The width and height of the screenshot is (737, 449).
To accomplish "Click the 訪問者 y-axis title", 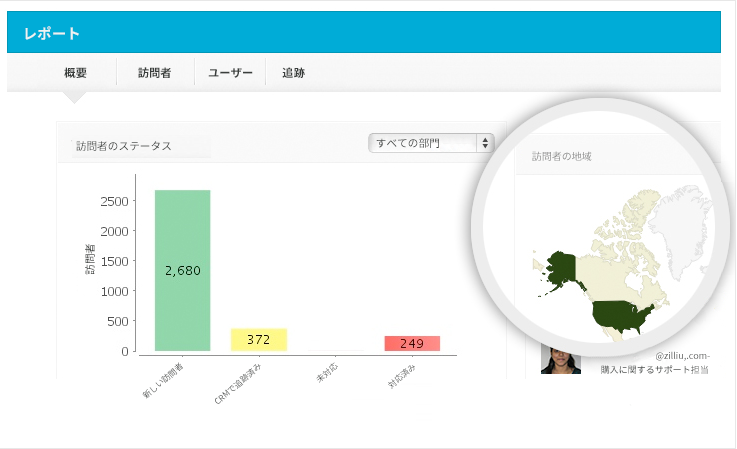I will coord(90,259).
